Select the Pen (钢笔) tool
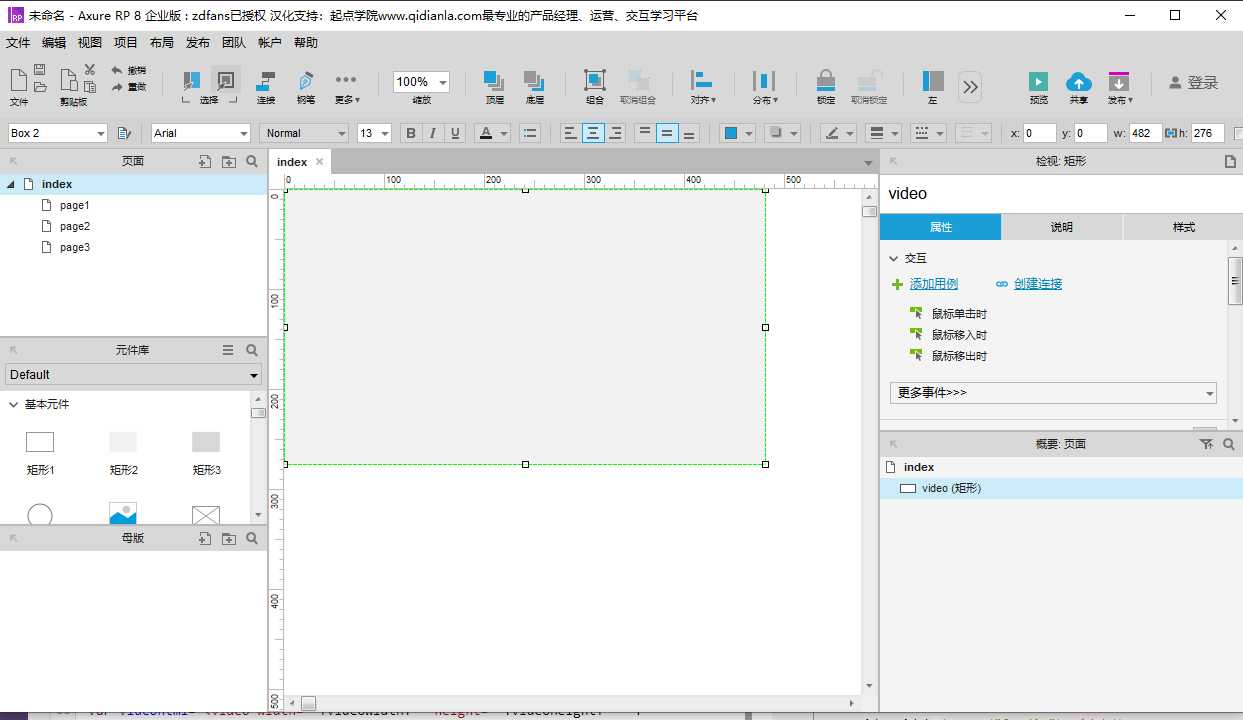This screenshot has width=1243, height=720. click(x=305, y=82)
